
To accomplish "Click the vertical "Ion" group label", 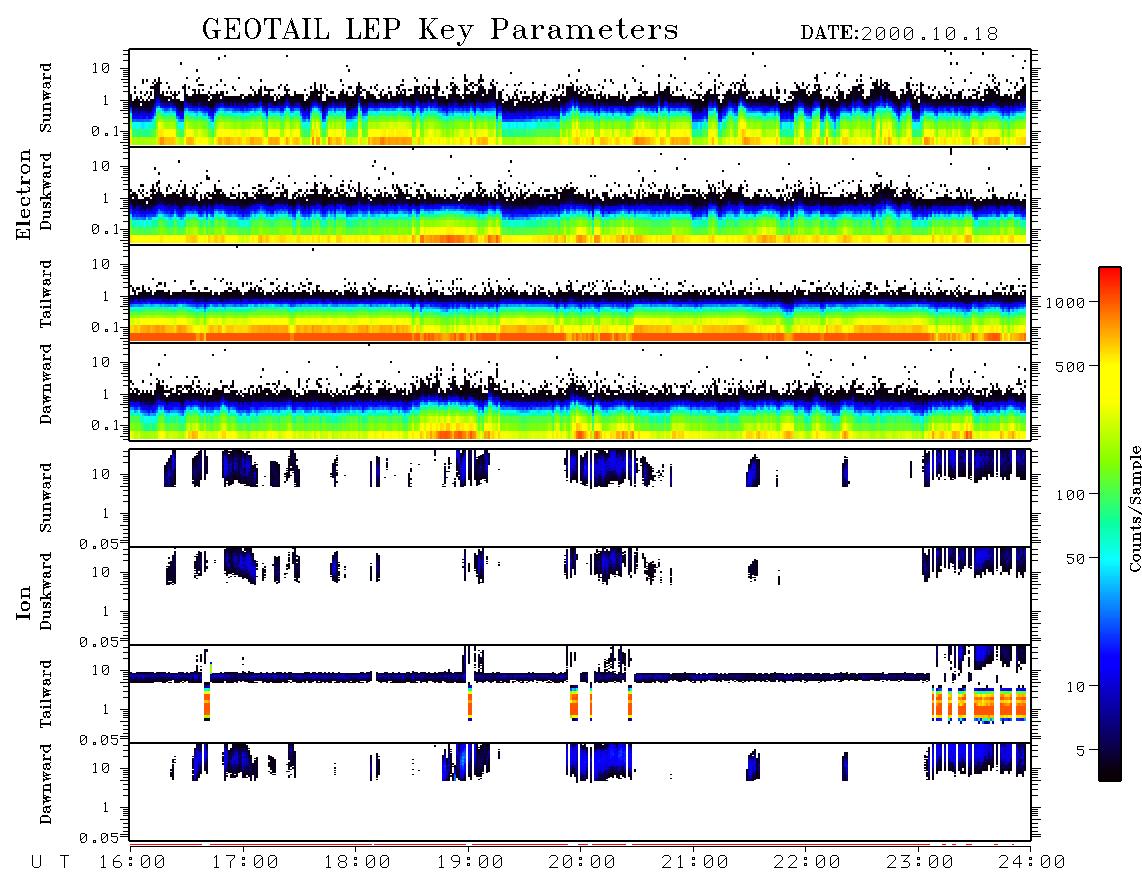I will 23,602.
